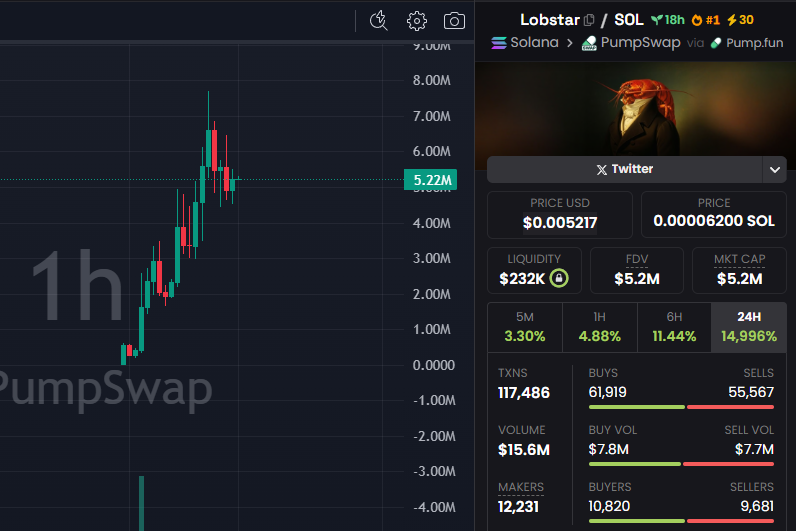Click the Solana chain link
Viewport: 796px width, 531px height.
(x=534, y=43)
